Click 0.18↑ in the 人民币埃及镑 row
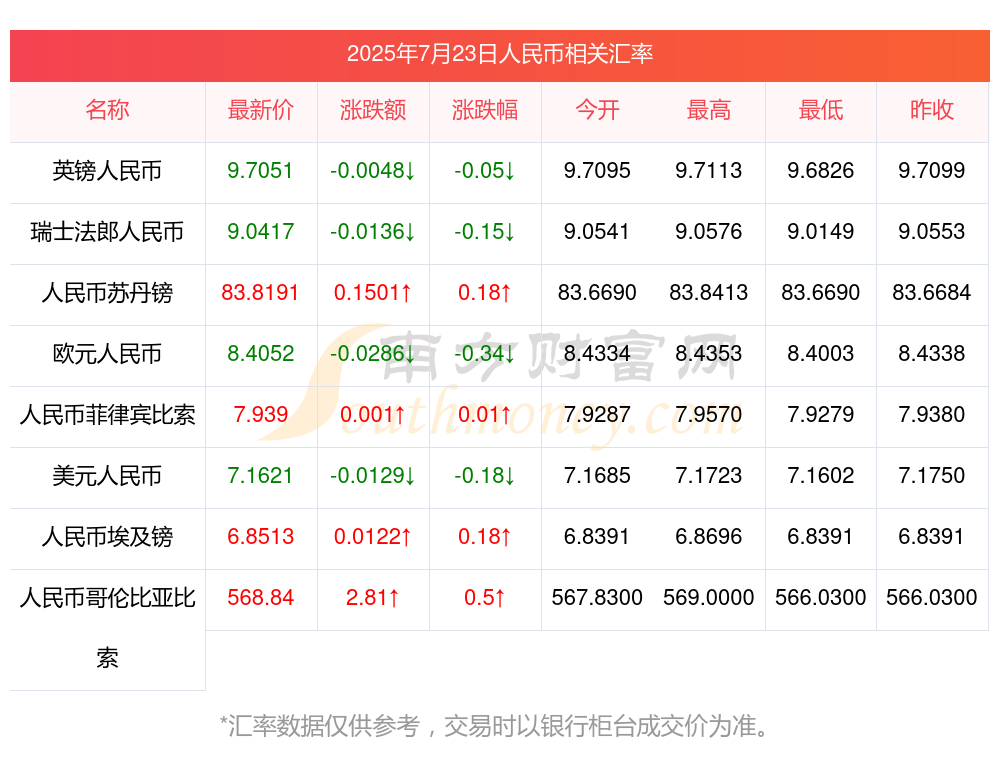This screenshot has width=1000, height=757. coord(485,536)
